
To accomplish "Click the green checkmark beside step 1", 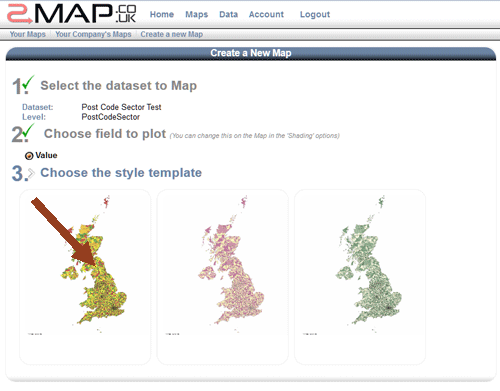I will (29, 82).
